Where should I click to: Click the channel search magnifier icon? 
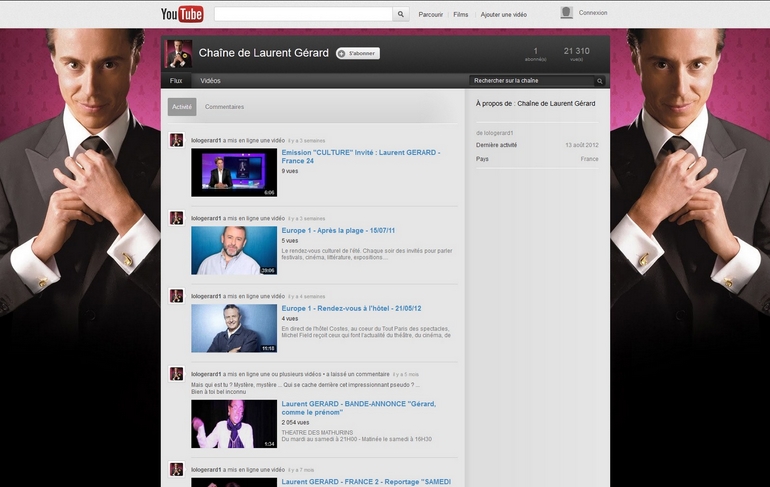(600, 81)
